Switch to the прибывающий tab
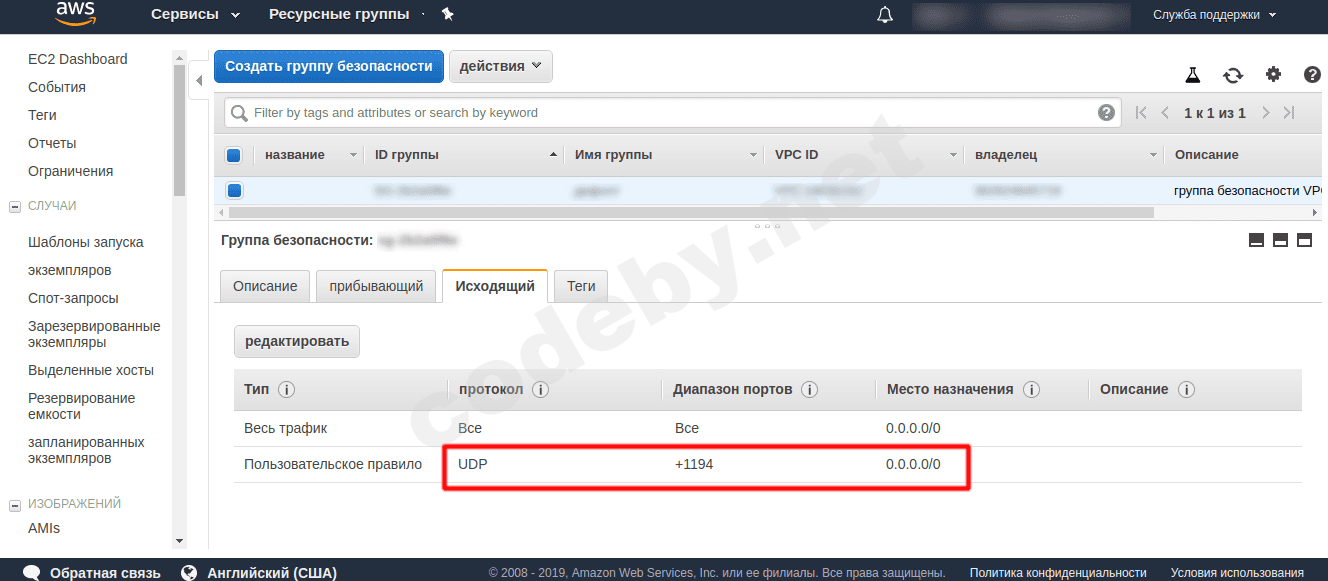 tap(376, 286)
